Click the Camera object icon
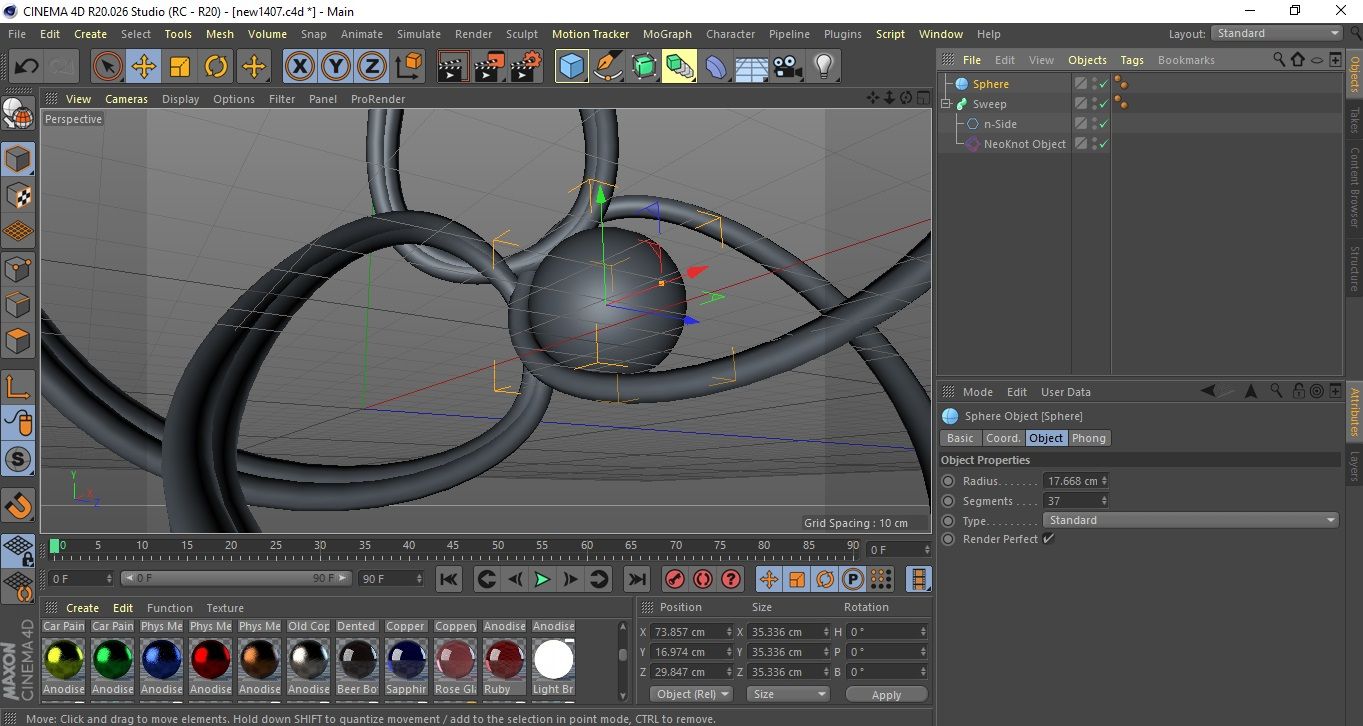The height and width of the screenshot is (726, 1363). click(788, 67)
